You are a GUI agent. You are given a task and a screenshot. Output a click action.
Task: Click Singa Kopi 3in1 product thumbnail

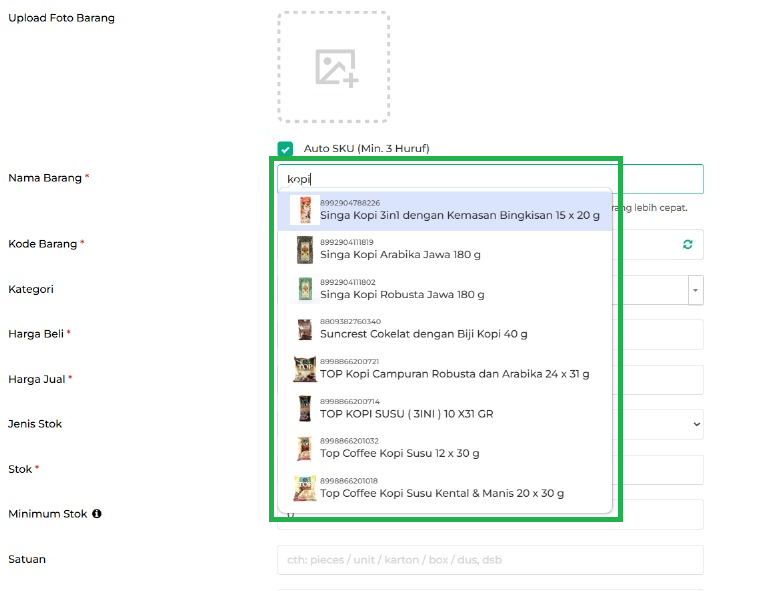pyautogui.click(x=305, y=210)
